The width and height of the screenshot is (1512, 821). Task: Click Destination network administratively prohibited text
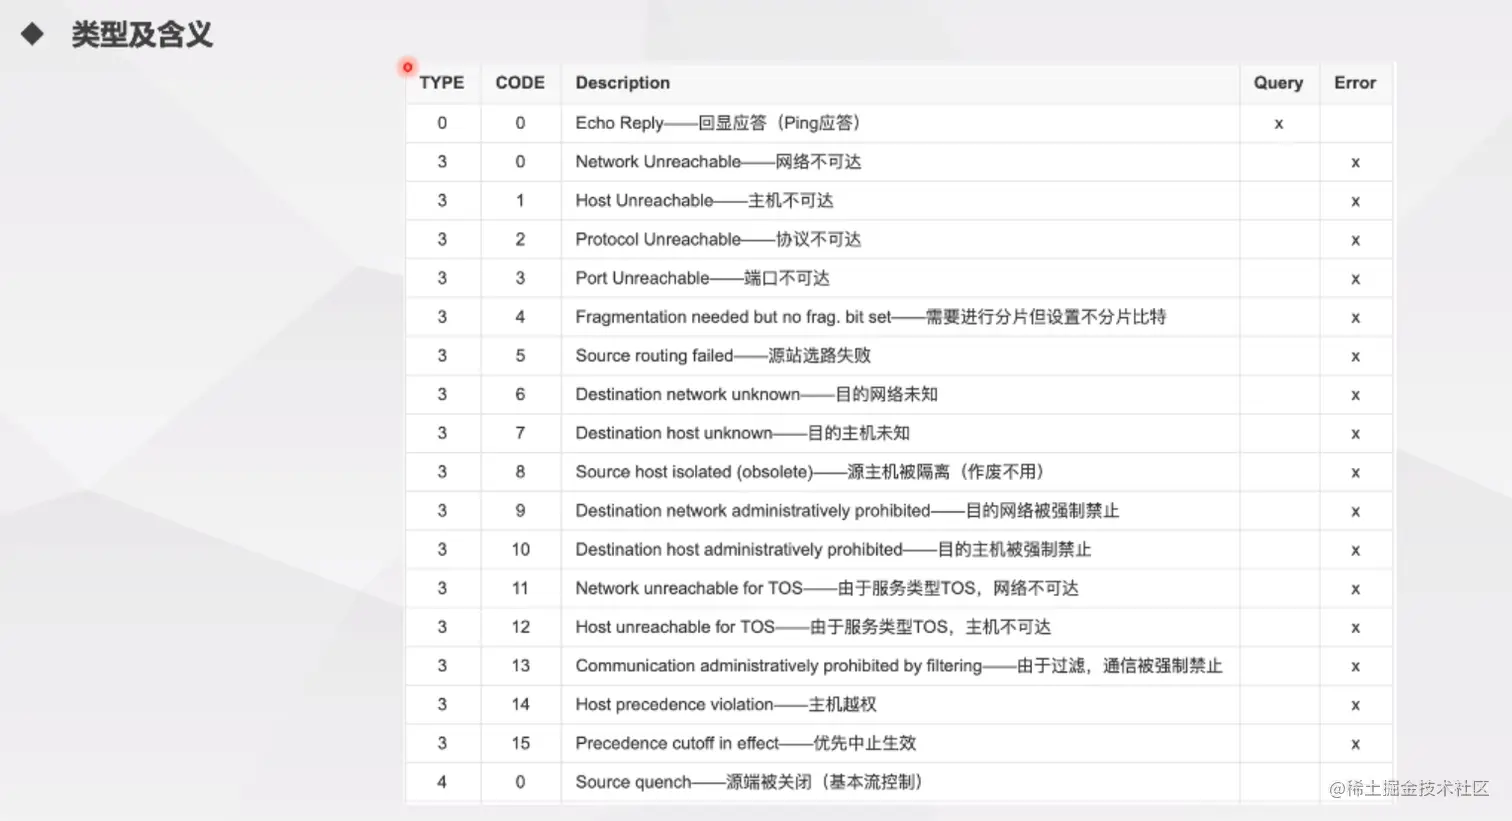[847, 511]
